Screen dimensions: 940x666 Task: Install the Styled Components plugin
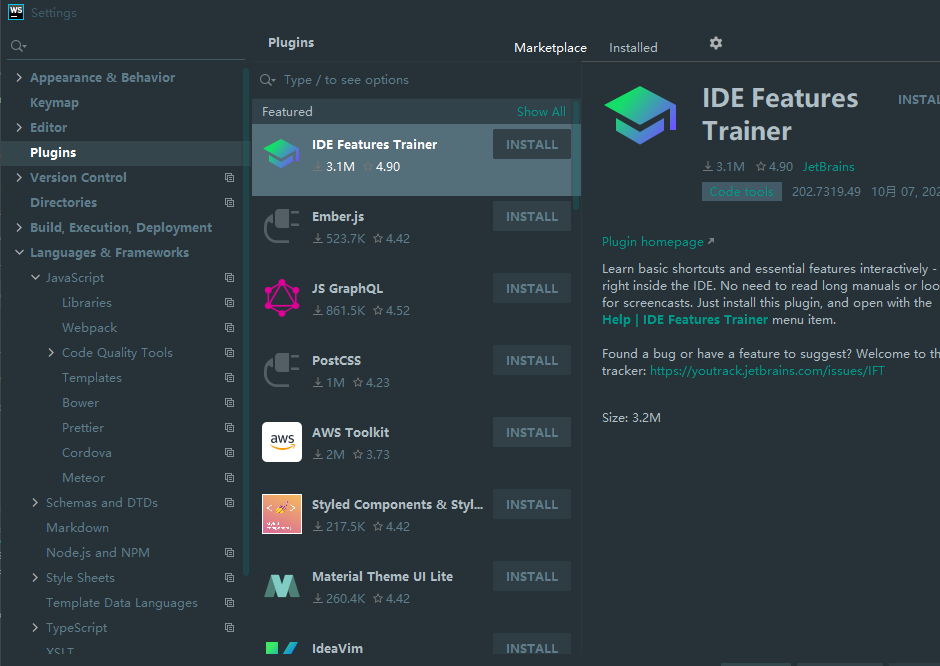[x=532, y=504]
